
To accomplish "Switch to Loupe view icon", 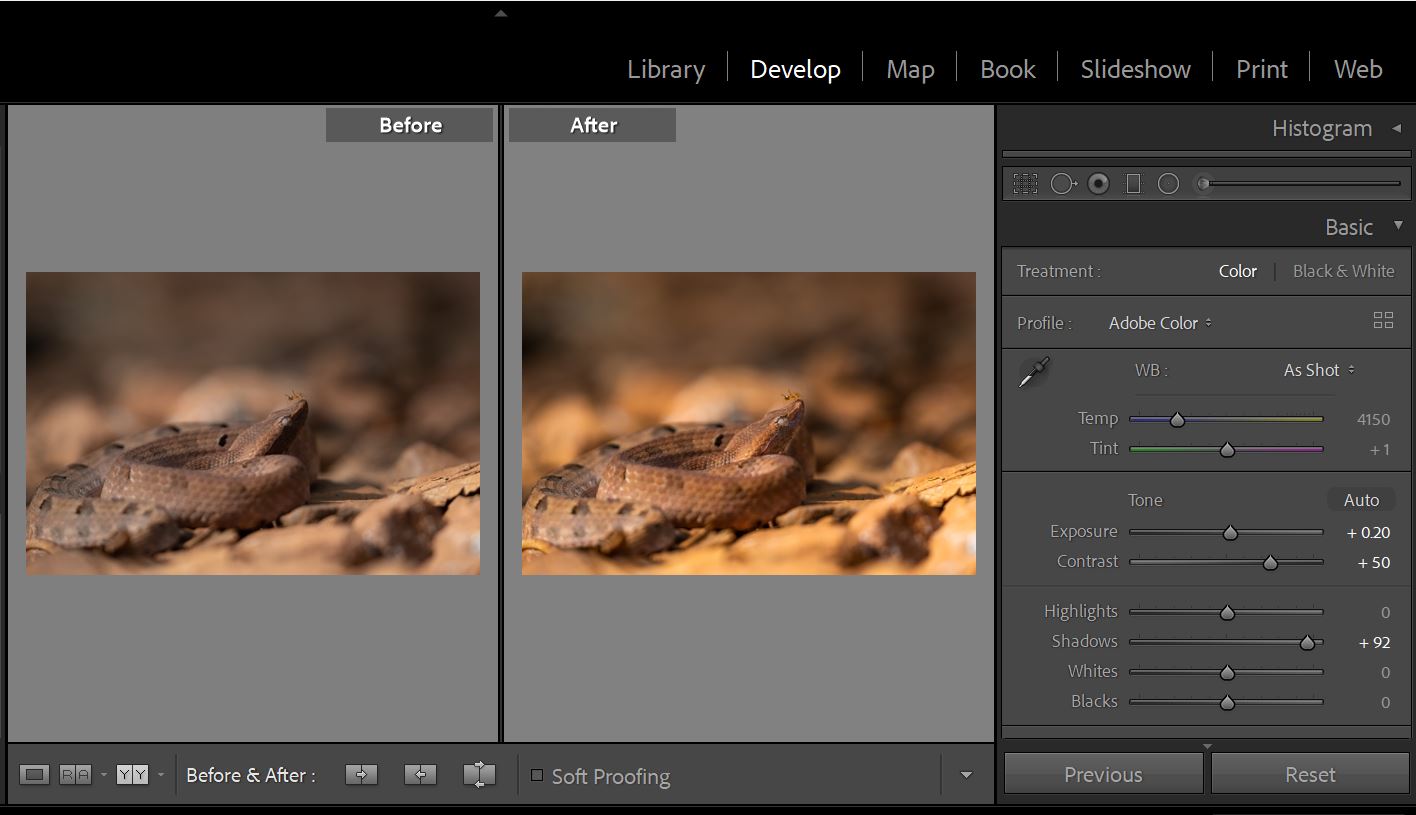I will 35,775.
